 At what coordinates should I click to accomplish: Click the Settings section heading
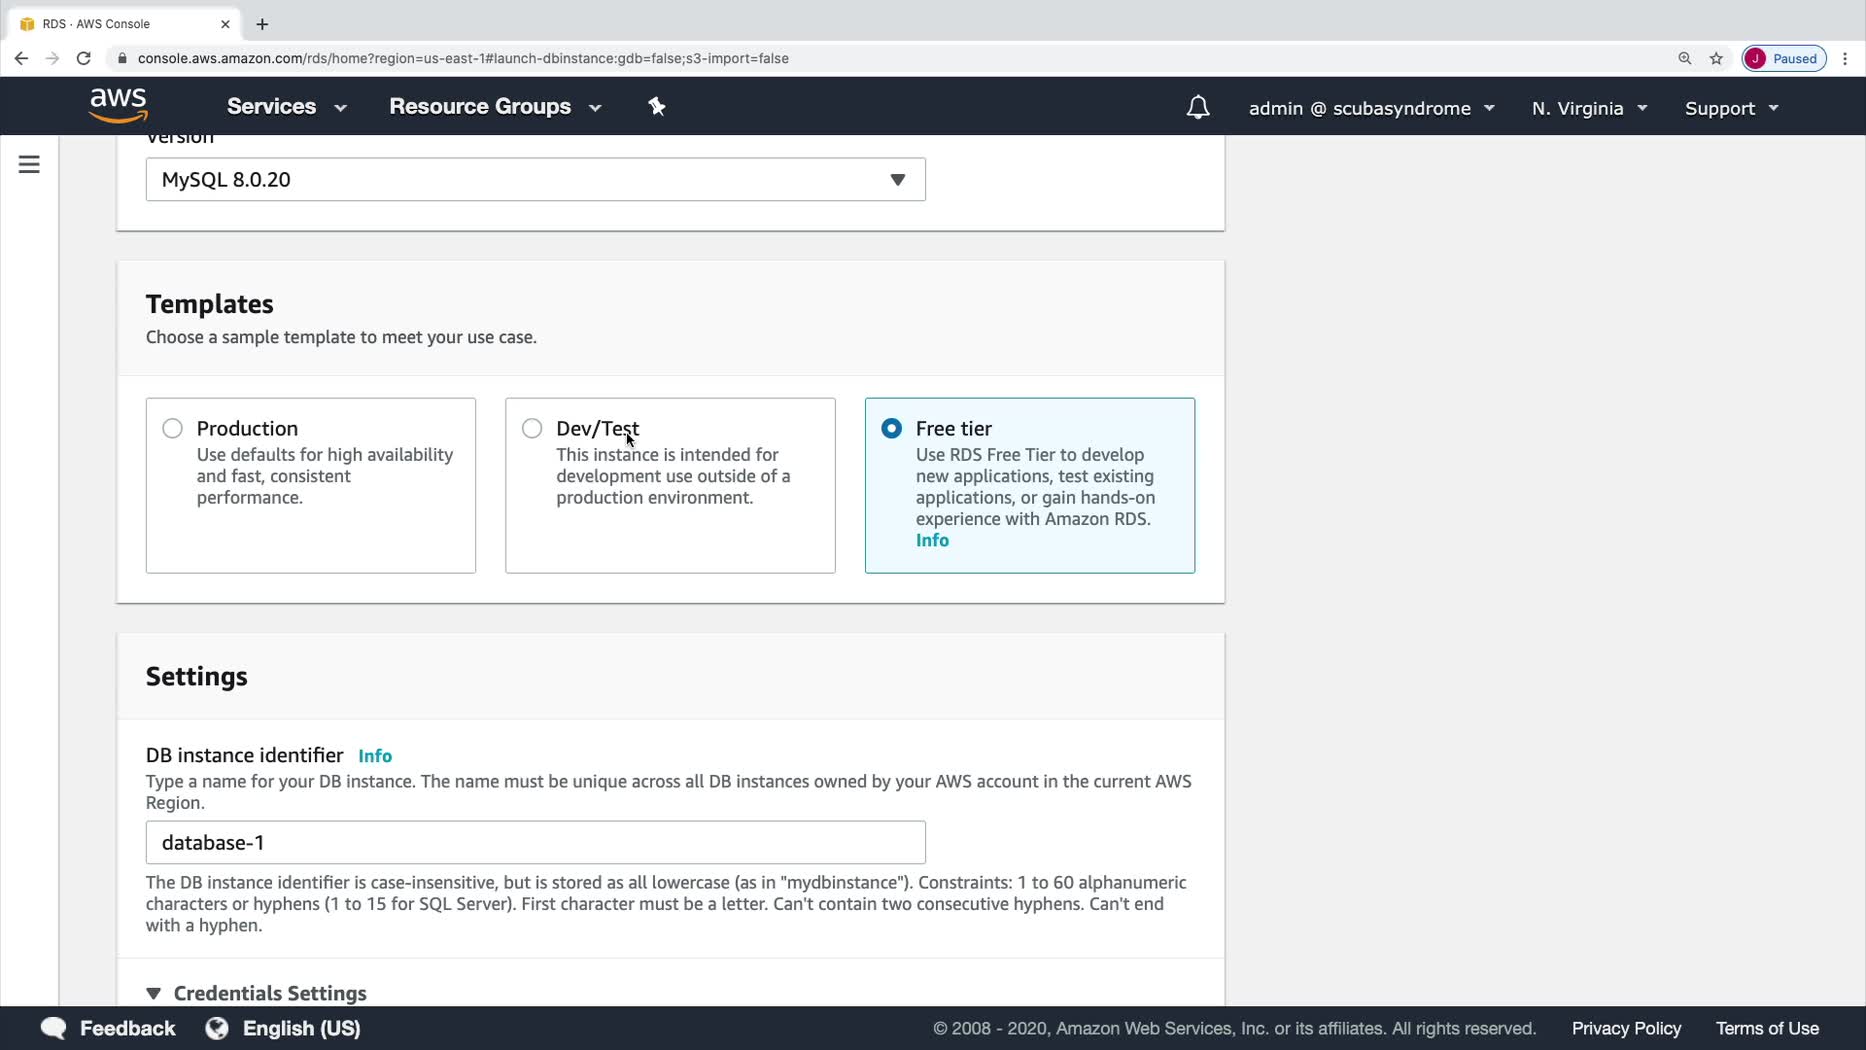pyautogui.click(x=197, y=677)
